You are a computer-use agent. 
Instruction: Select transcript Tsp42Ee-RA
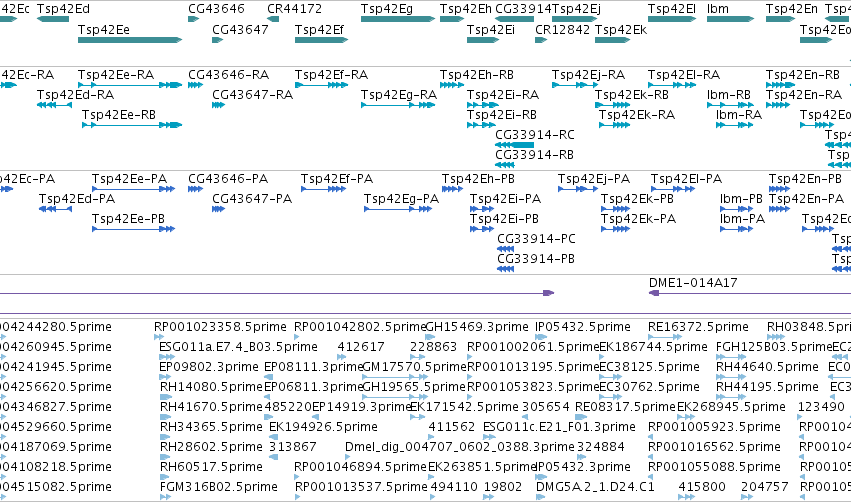tap(116, 75)
